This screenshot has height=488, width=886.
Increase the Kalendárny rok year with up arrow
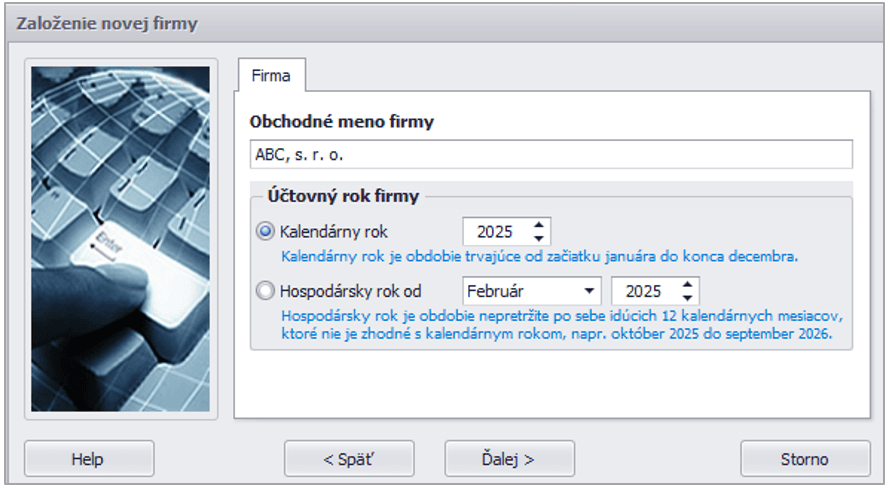click(539, 225)
